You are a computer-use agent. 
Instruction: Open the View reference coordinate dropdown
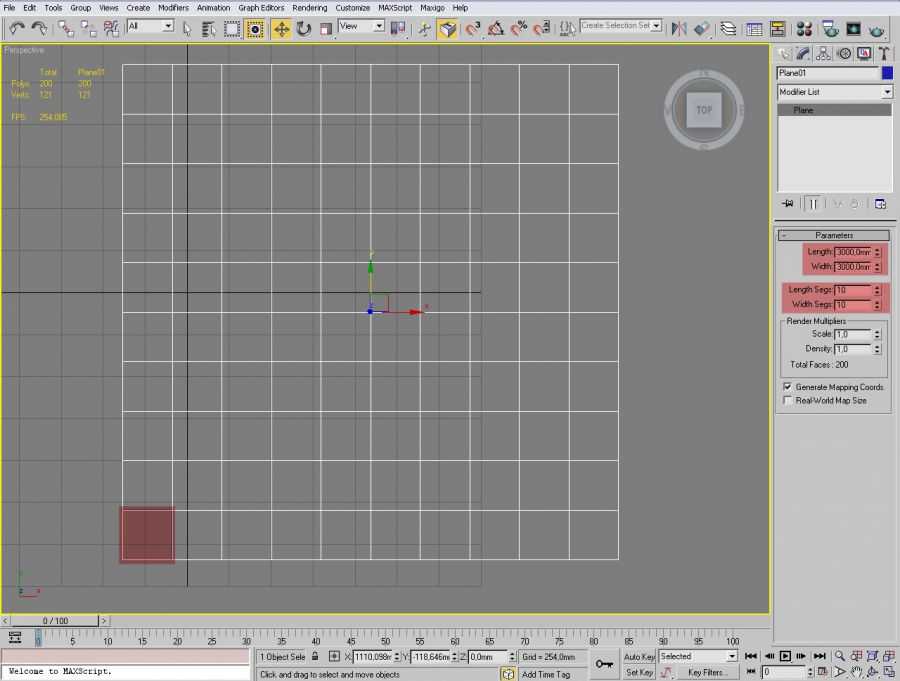coord(379,26)
